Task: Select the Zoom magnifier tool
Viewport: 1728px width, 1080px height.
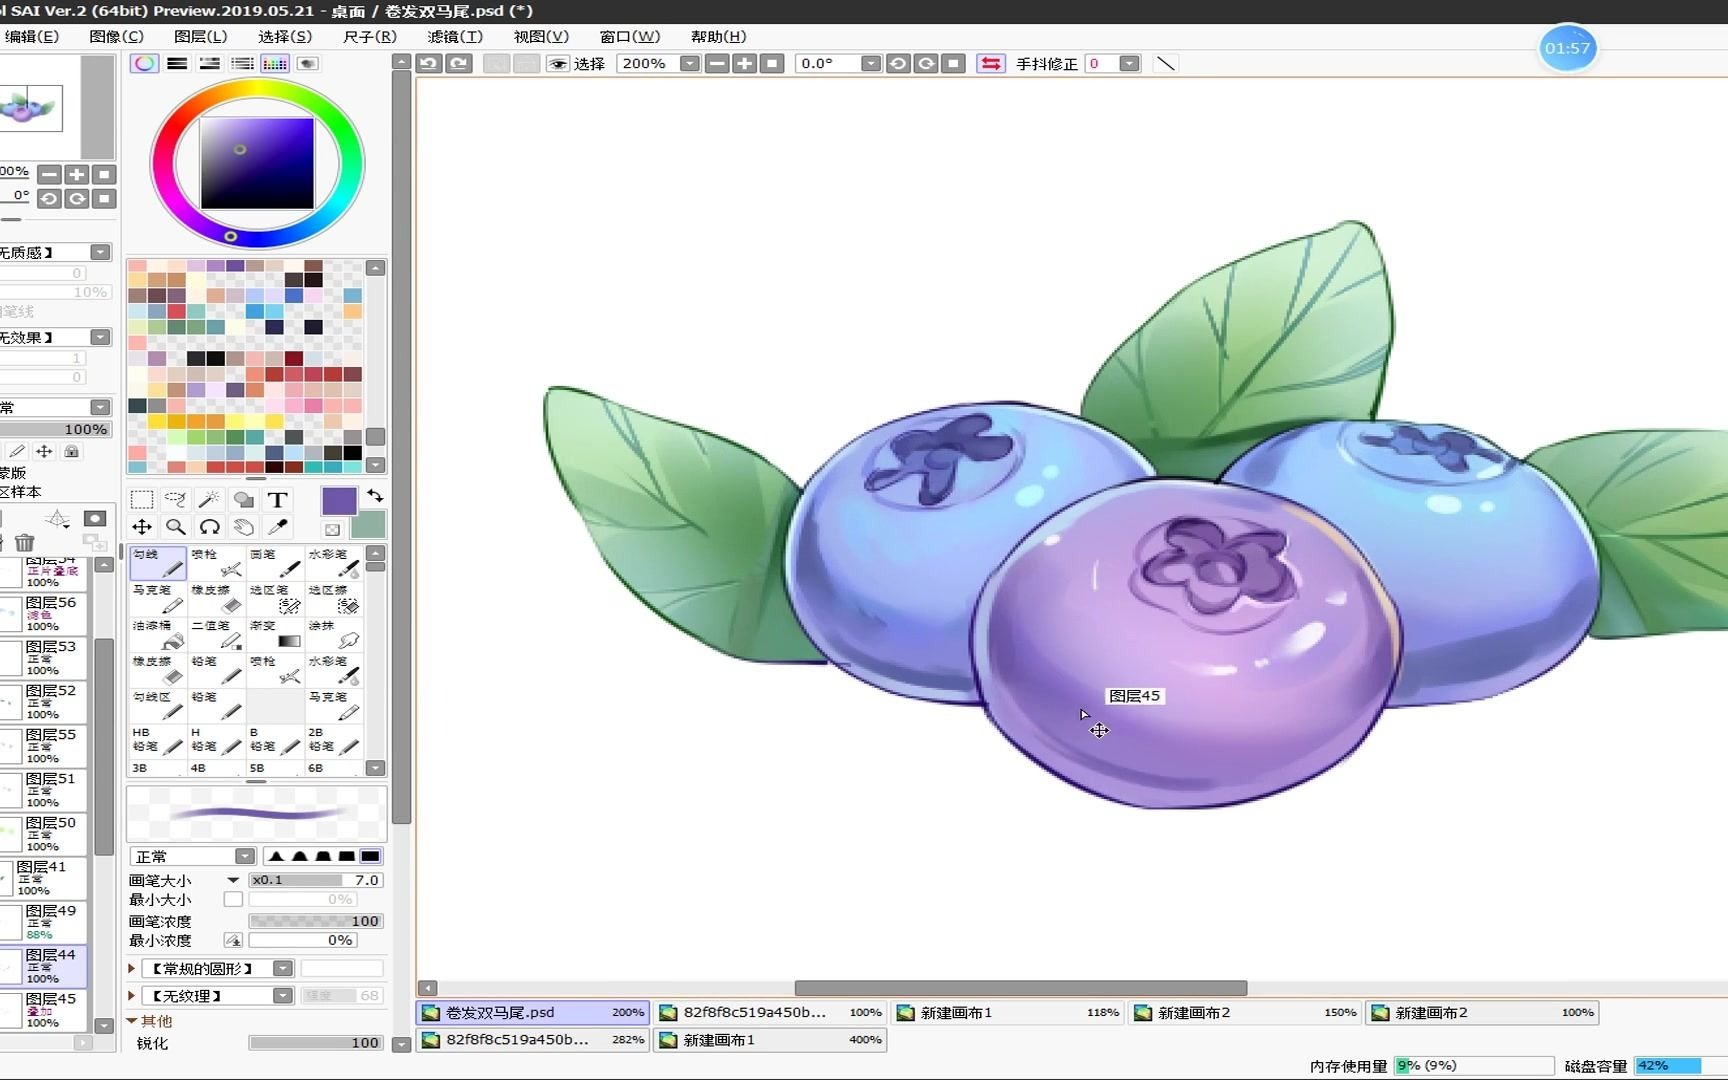Action: (x=176, y=527)
